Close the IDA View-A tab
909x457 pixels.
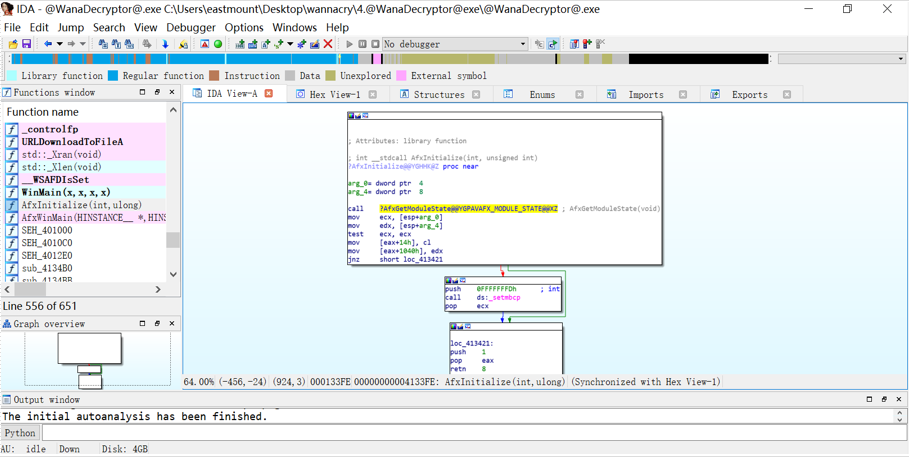(x=268, y=93)
